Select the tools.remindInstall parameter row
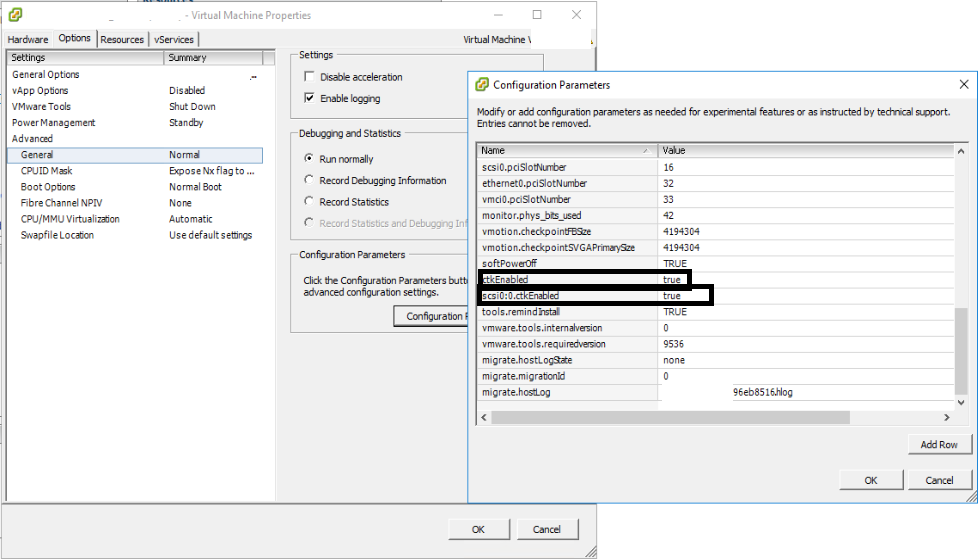Screen dimensions: 978x560 click(715, 312)
